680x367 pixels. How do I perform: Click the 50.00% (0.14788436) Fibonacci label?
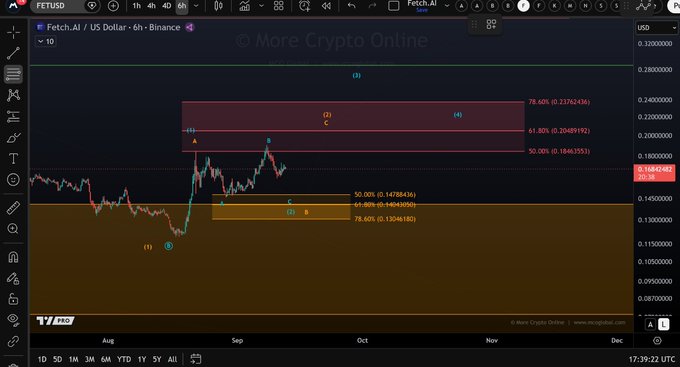click(385, 195)
